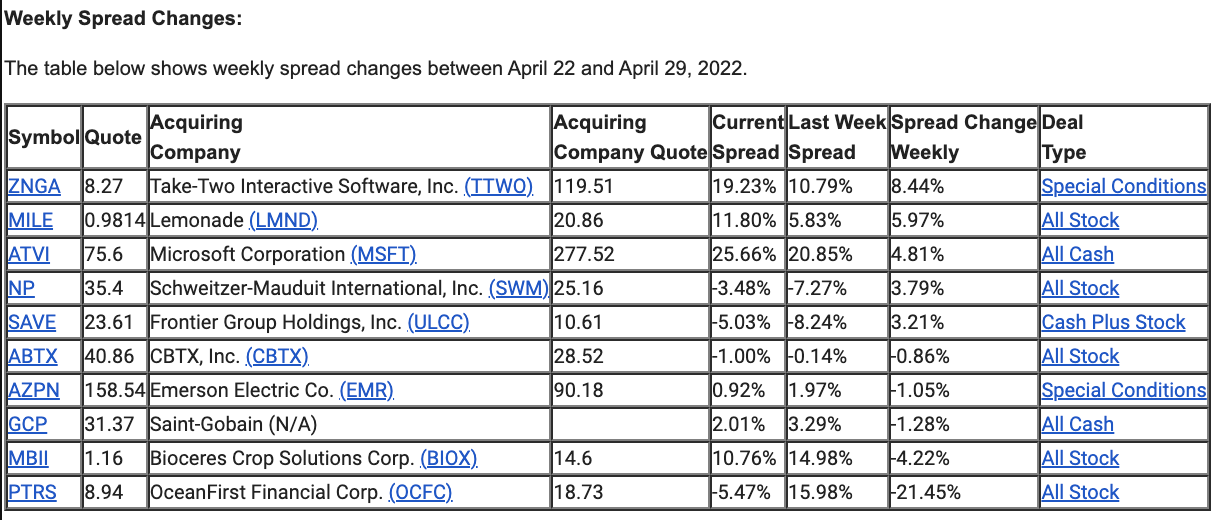Open the (MSFT) Microsoft ticker link
This screenshot has width=1214, height=520.
coord(383,255)
